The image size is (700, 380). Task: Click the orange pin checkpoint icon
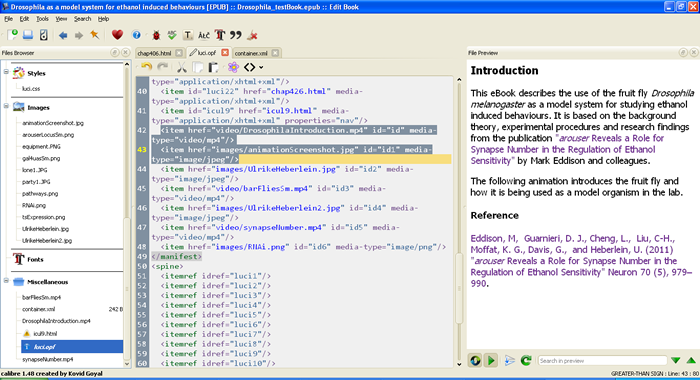click(x=94, y=35)
